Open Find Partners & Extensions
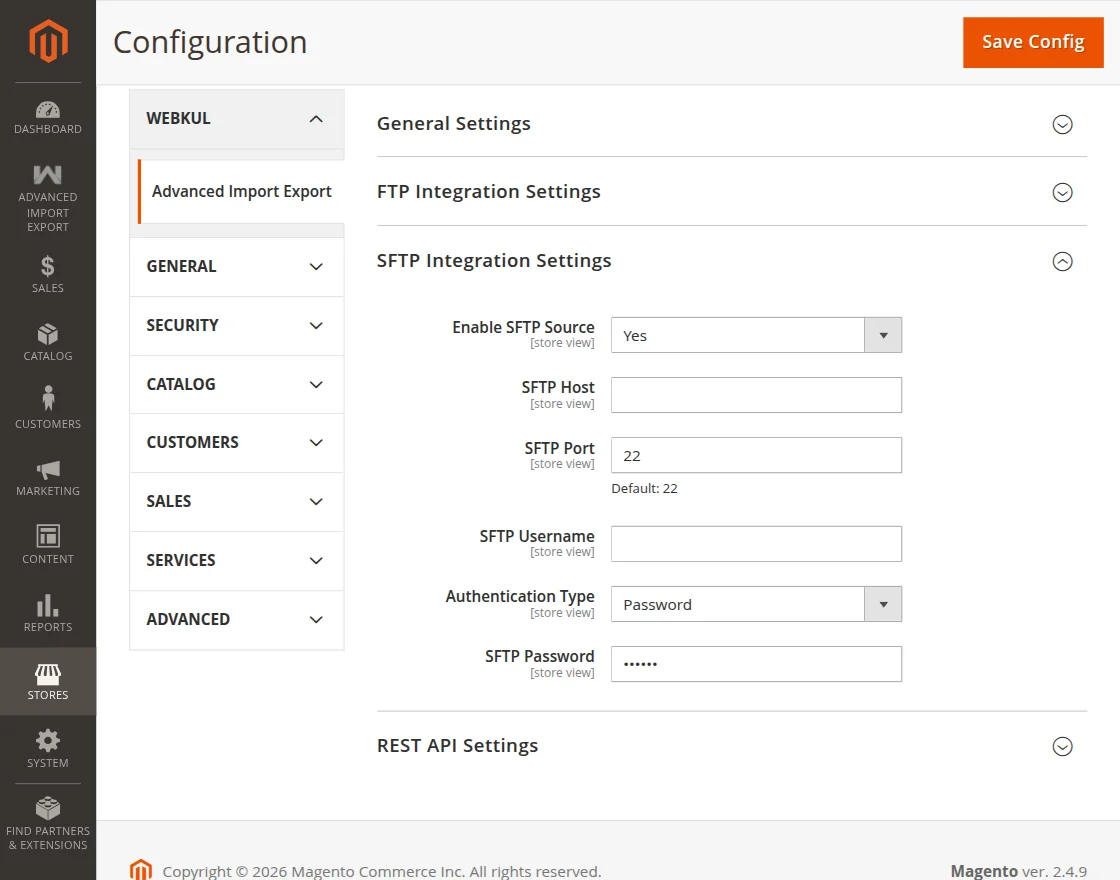Screen dimensions: 1120x880 pos(48,824)
